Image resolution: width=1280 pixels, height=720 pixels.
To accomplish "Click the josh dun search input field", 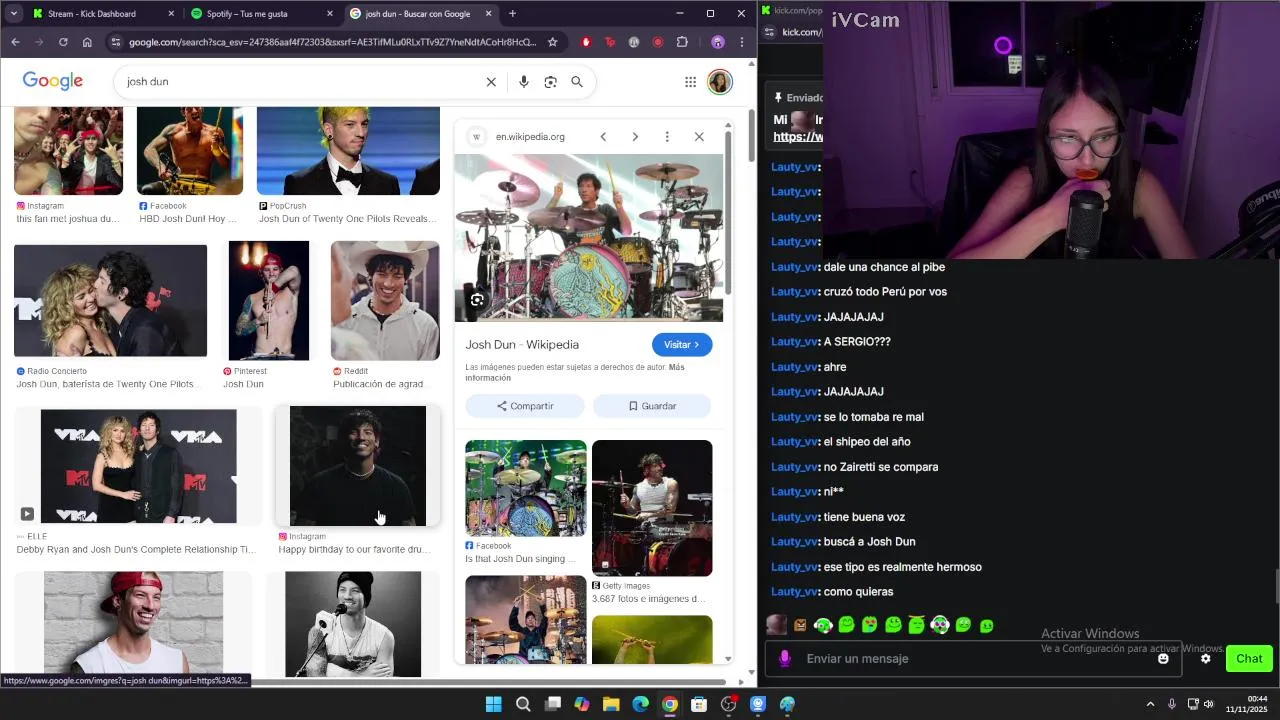I will pos(300,82).
